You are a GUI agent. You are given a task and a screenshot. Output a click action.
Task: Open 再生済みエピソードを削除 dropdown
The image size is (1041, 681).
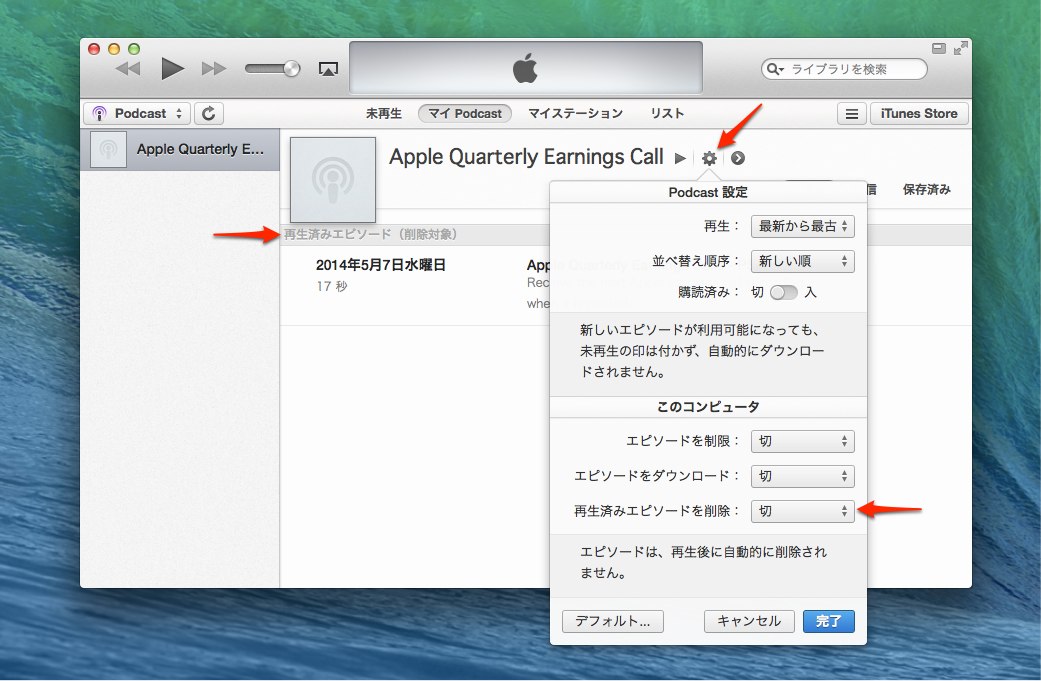point(802,511)
